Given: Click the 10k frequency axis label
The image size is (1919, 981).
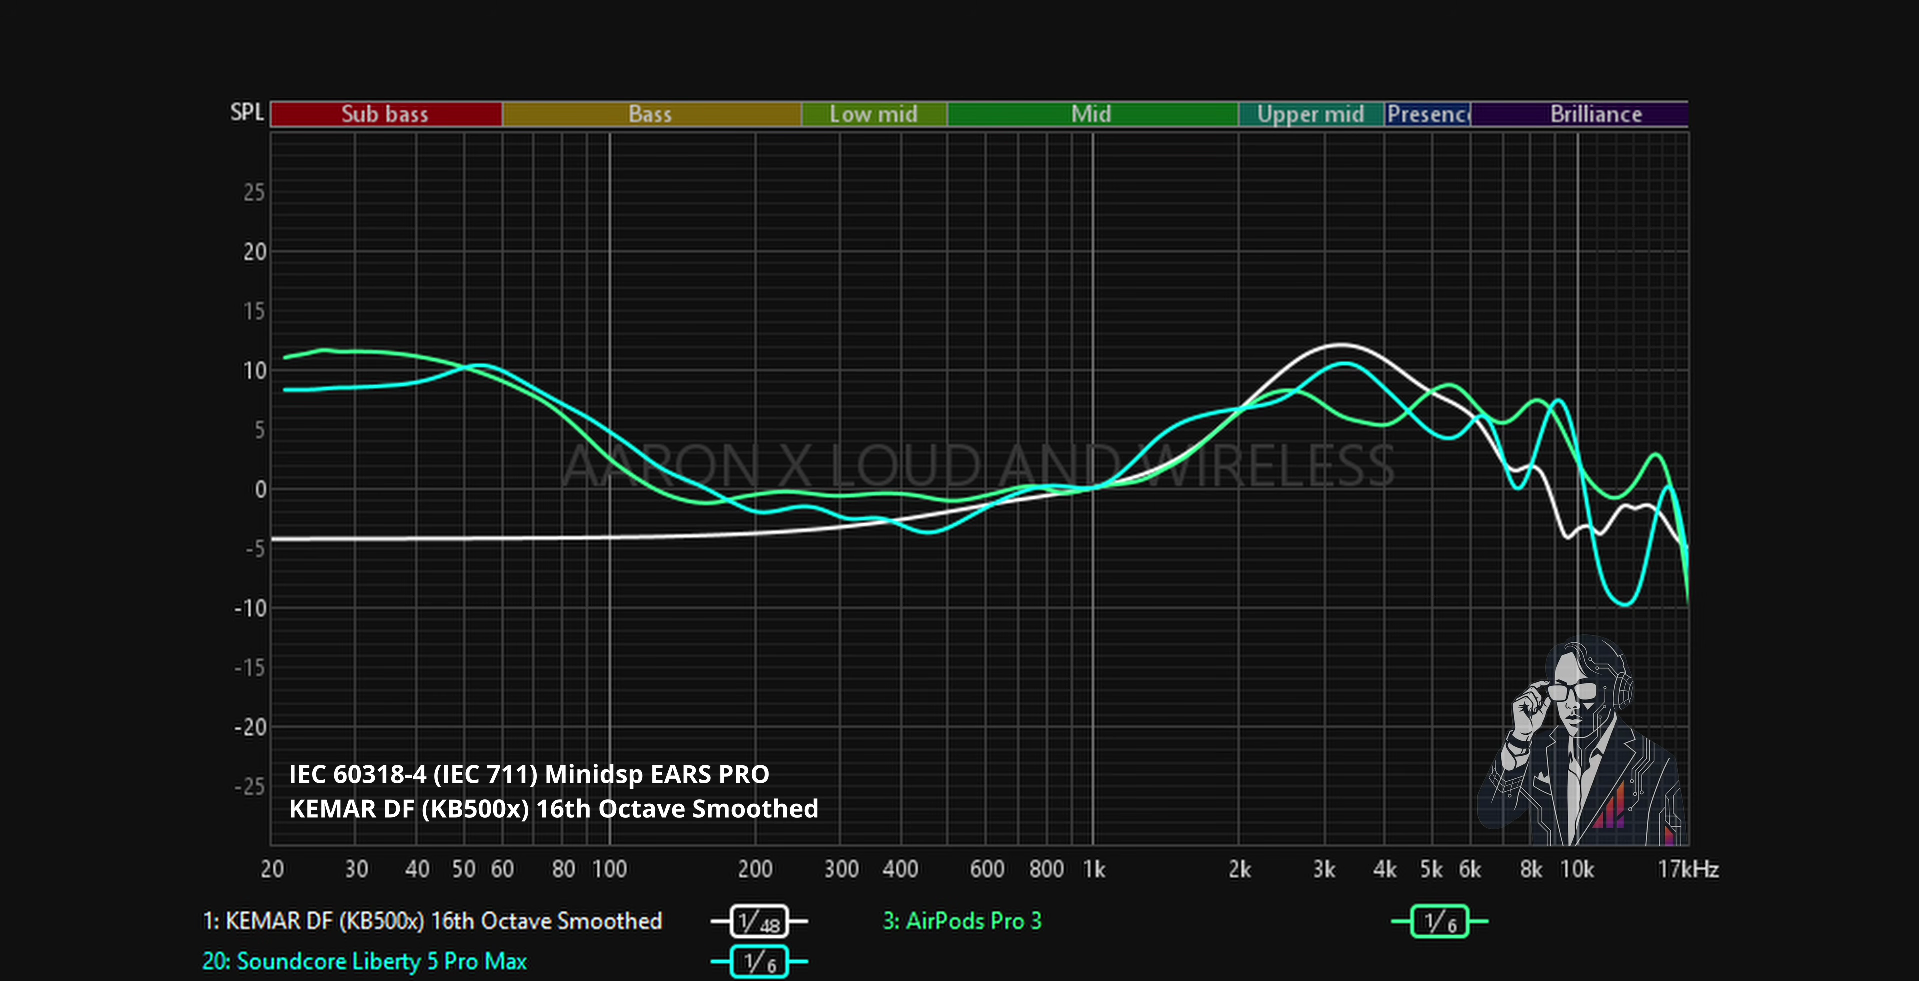Looking at the screenshot, I should 1577,869.
